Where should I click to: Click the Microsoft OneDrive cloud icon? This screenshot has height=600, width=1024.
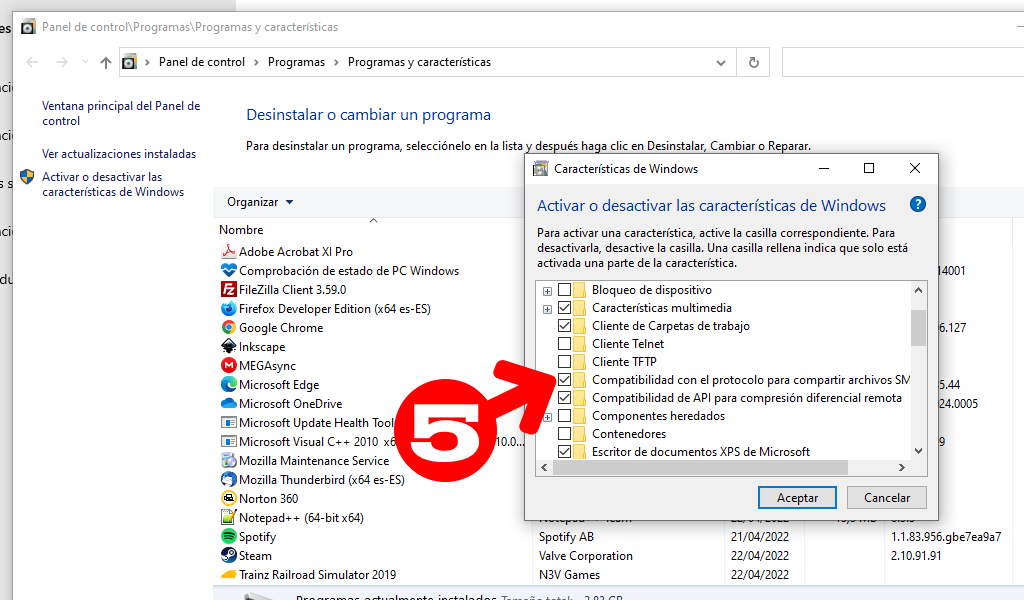(228, 403)
